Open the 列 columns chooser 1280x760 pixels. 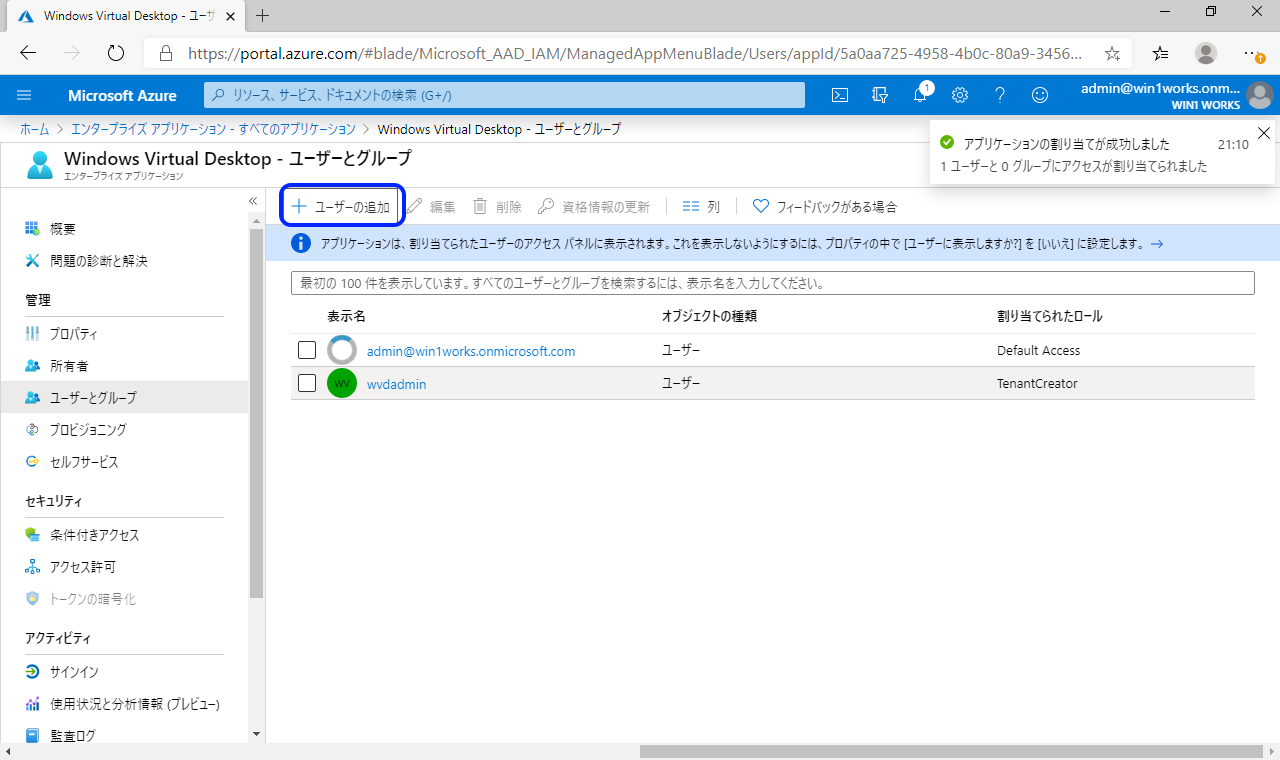pos(701,206)
